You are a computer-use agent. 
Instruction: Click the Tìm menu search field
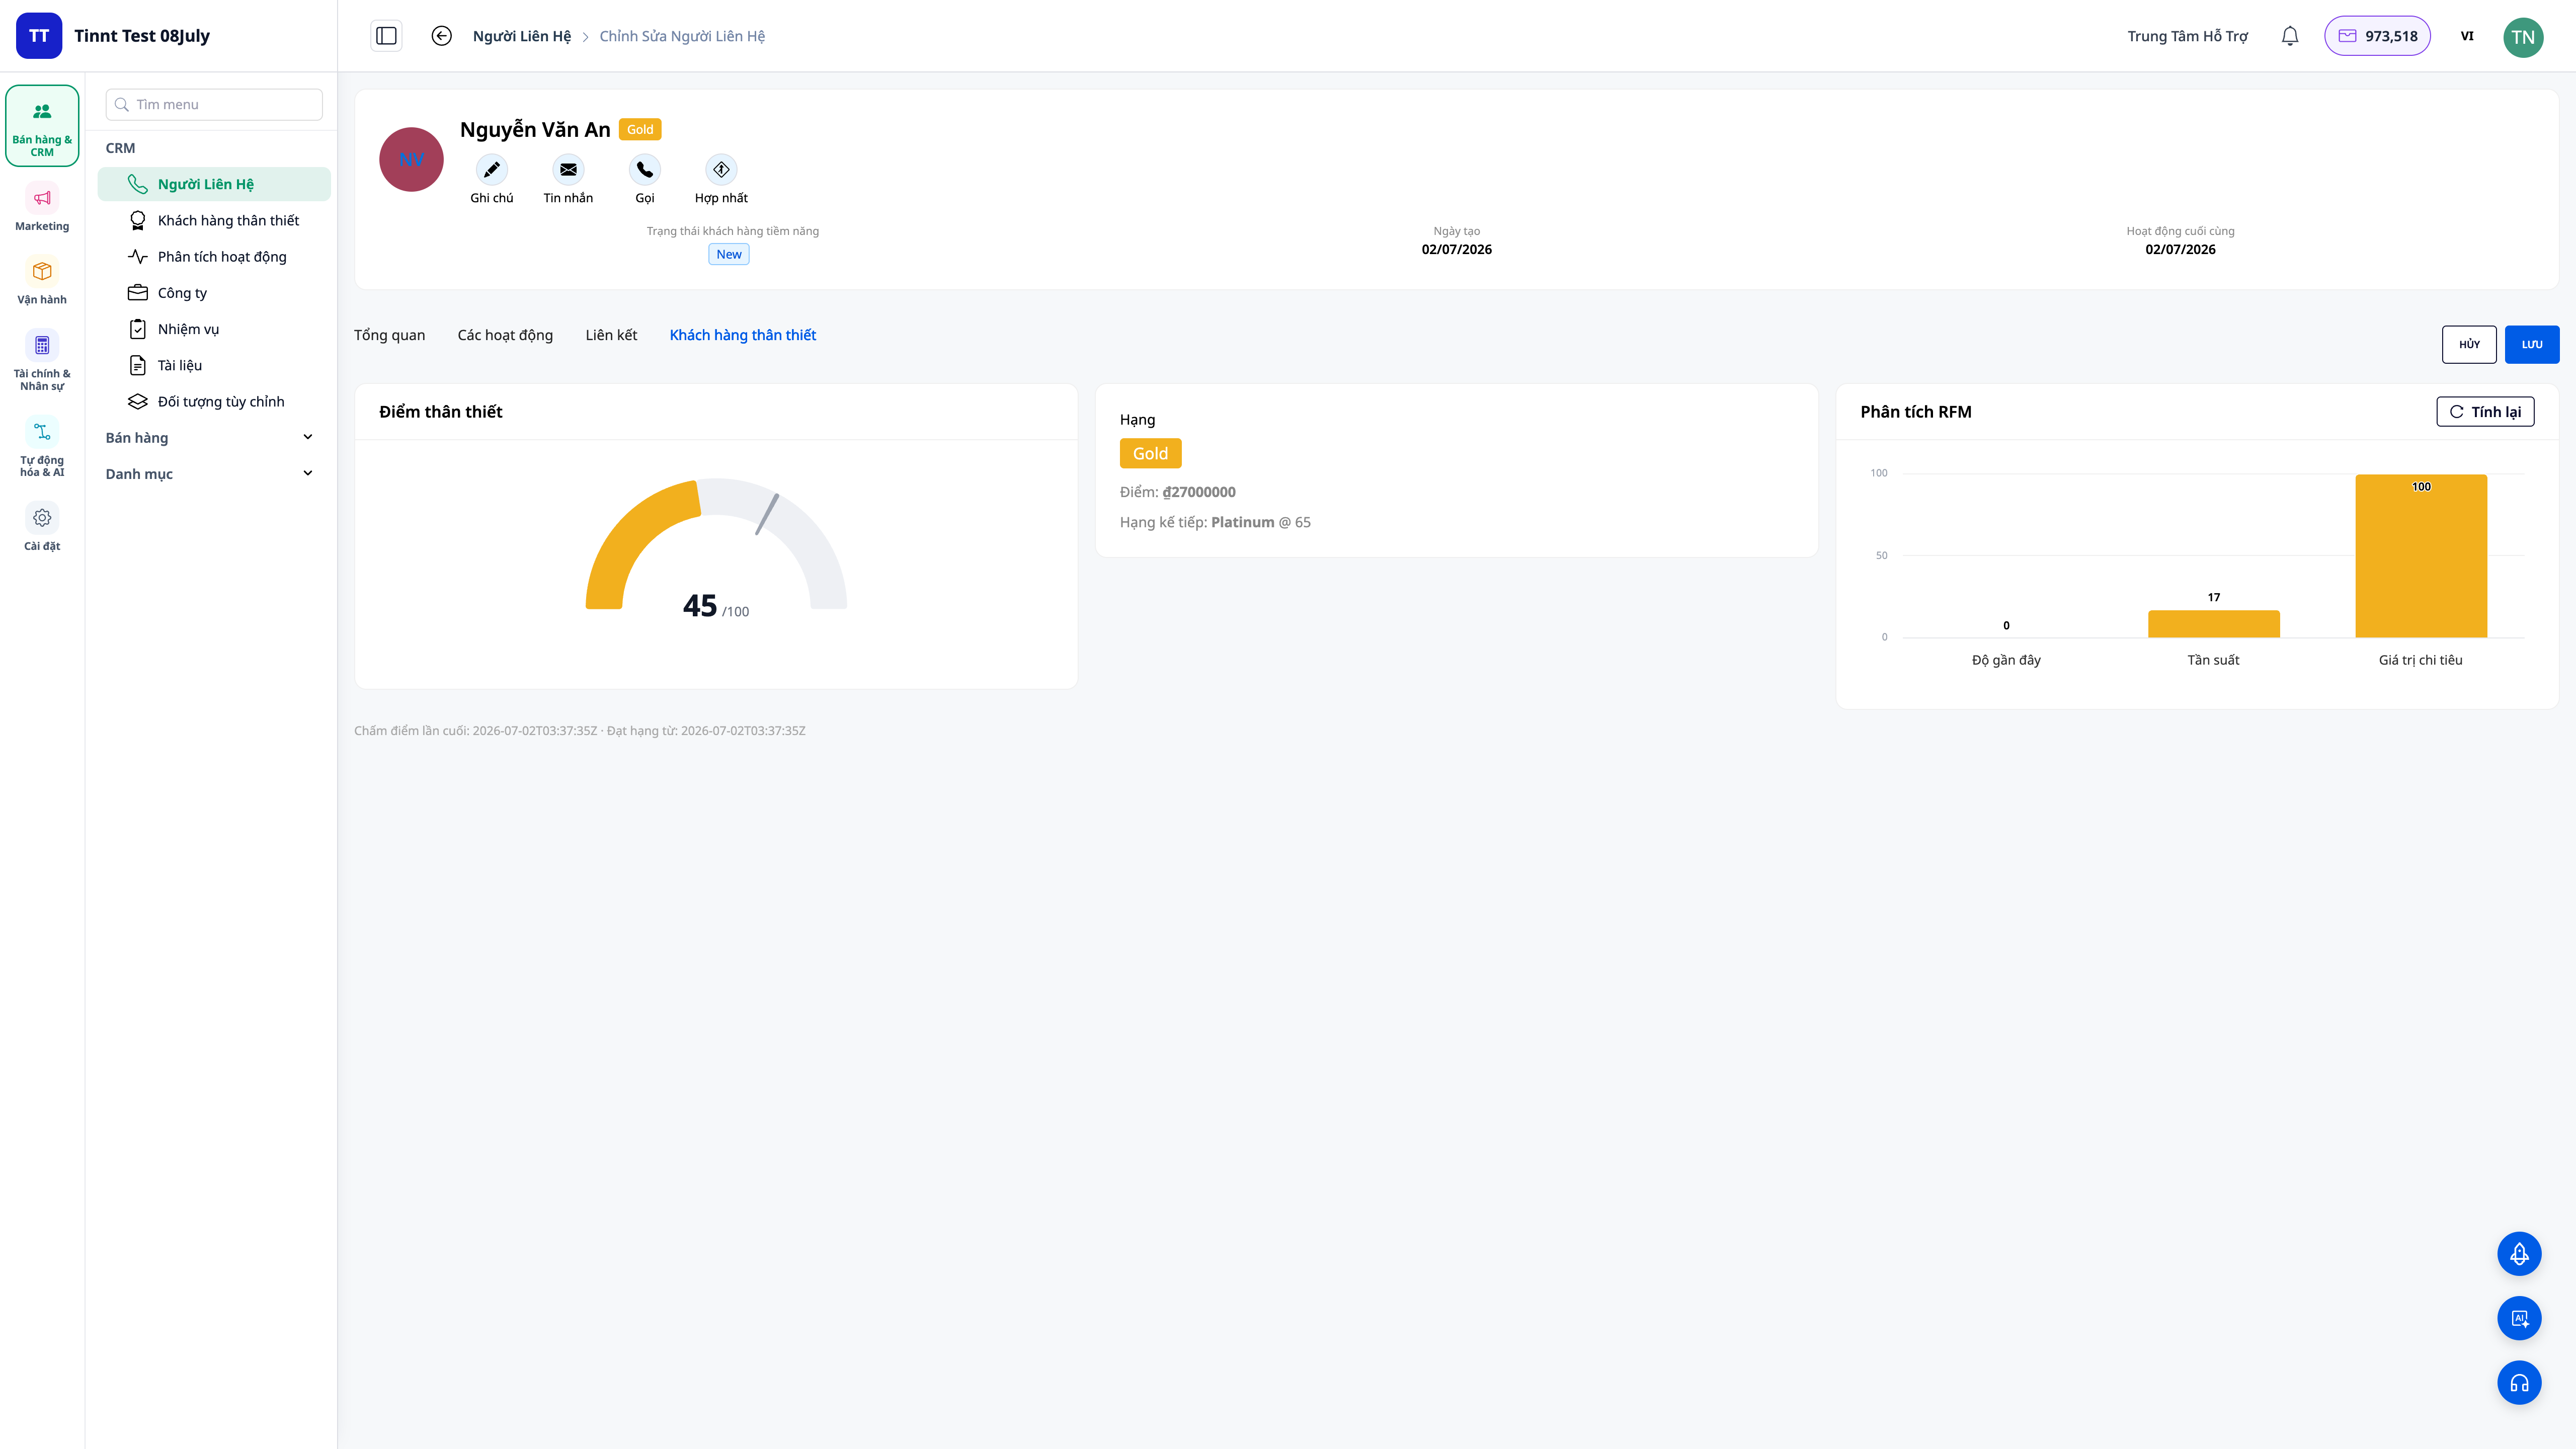[x=214, y=104]
